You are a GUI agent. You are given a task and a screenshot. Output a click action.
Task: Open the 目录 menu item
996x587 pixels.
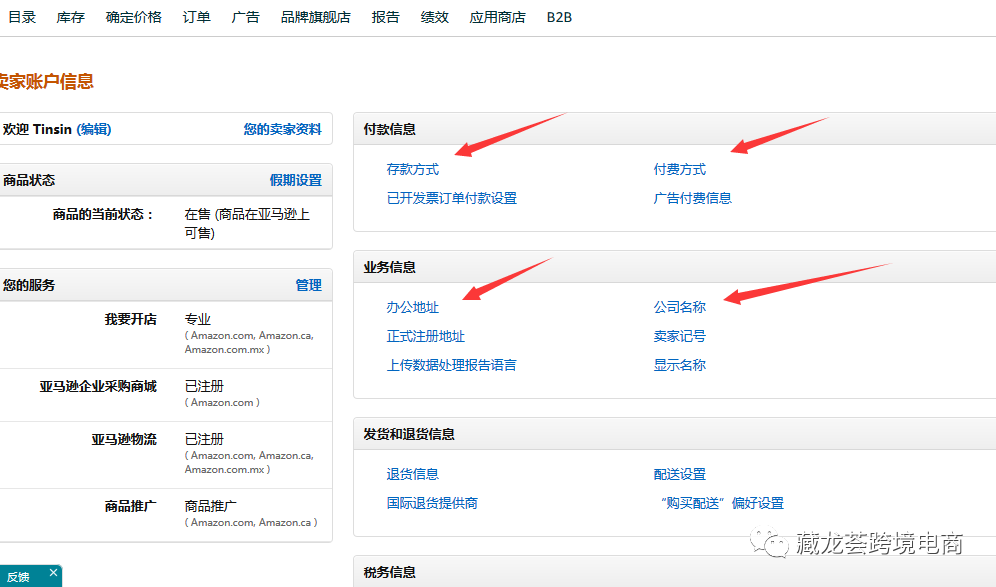pyautogui.click(x=21, y=16)
